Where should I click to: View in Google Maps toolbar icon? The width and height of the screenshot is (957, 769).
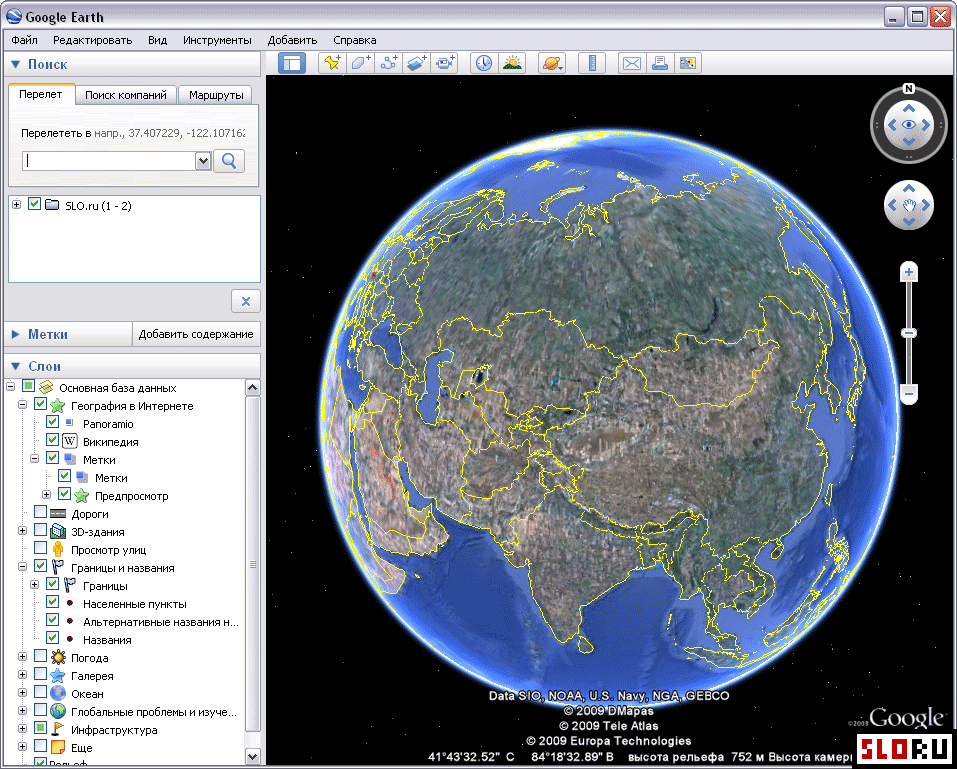coord(687,63)
